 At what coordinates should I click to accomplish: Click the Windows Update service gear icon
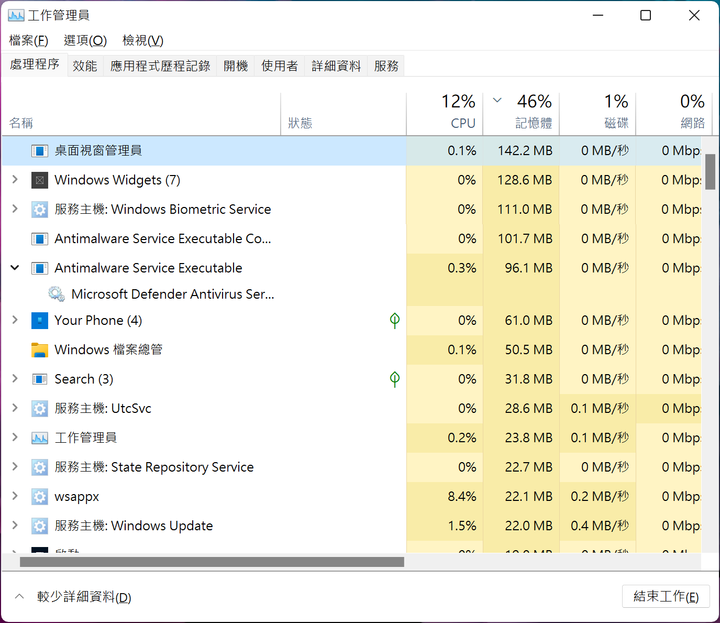tap(39, 526)
